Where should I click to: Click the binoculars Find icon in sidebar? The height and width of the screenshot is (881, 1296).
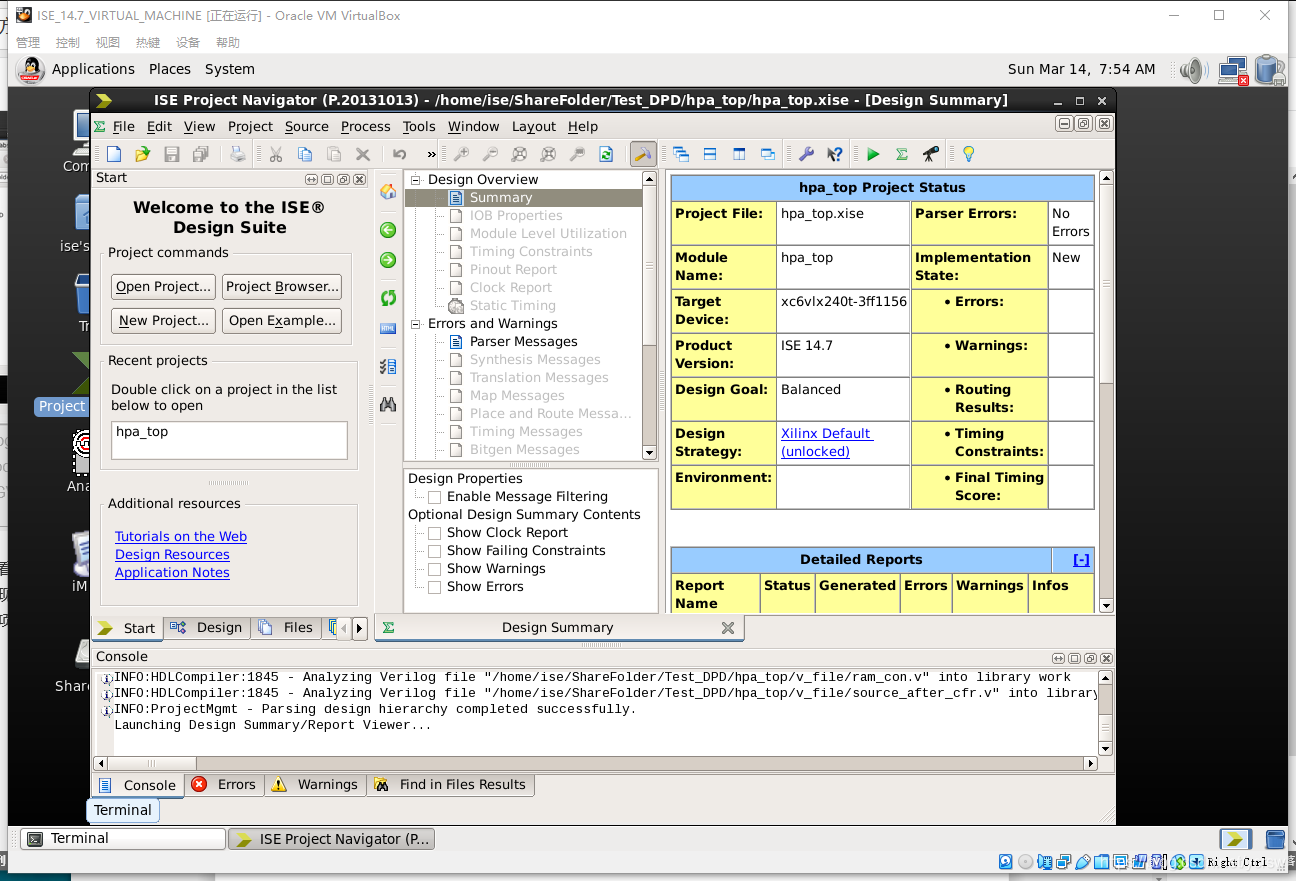tap(388, 404)
